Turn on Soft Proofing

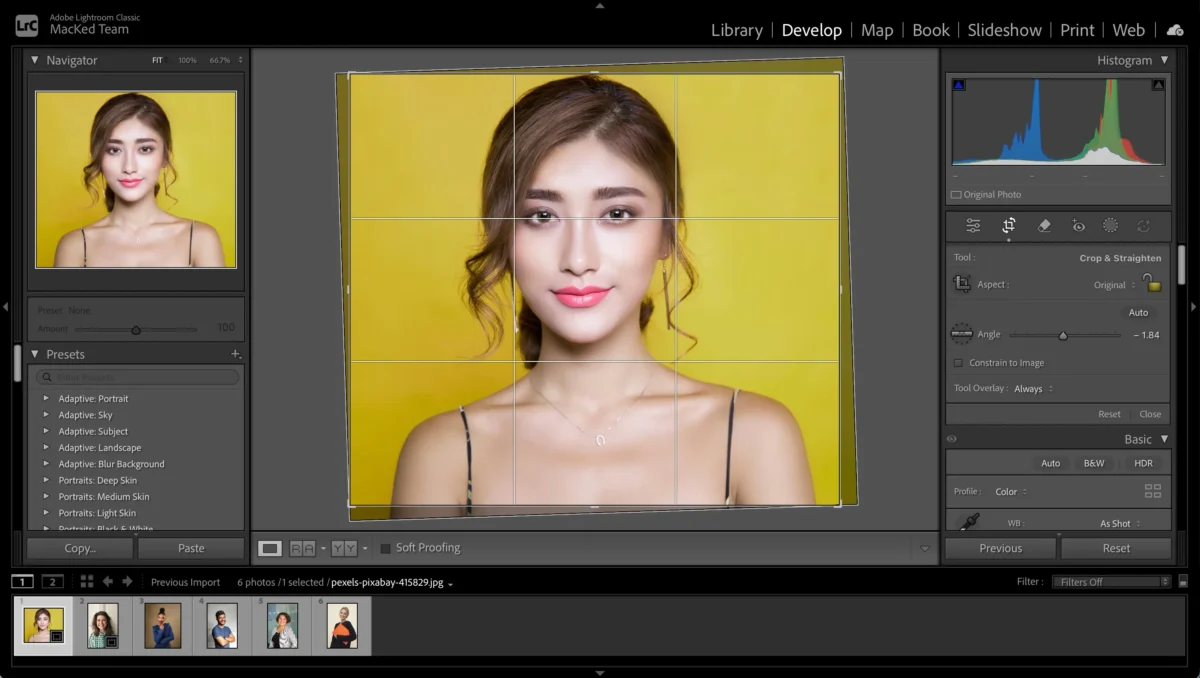coord(385,547)
